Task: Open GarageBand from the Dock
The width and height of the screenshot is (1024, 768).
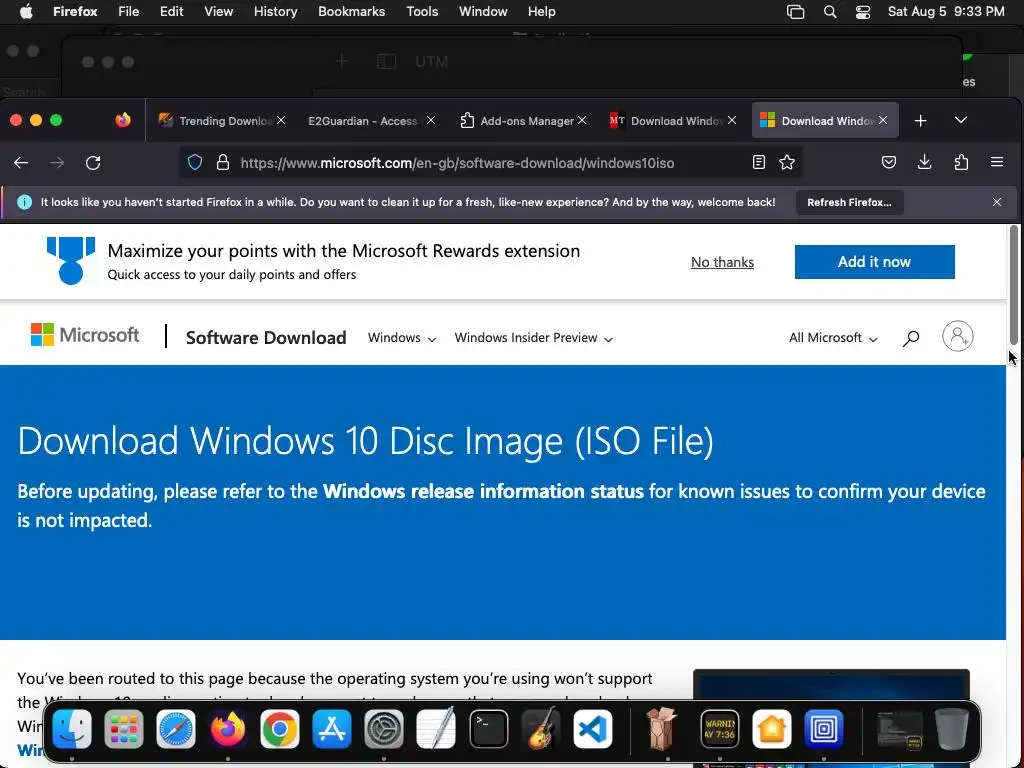Action: pos(541,729)
